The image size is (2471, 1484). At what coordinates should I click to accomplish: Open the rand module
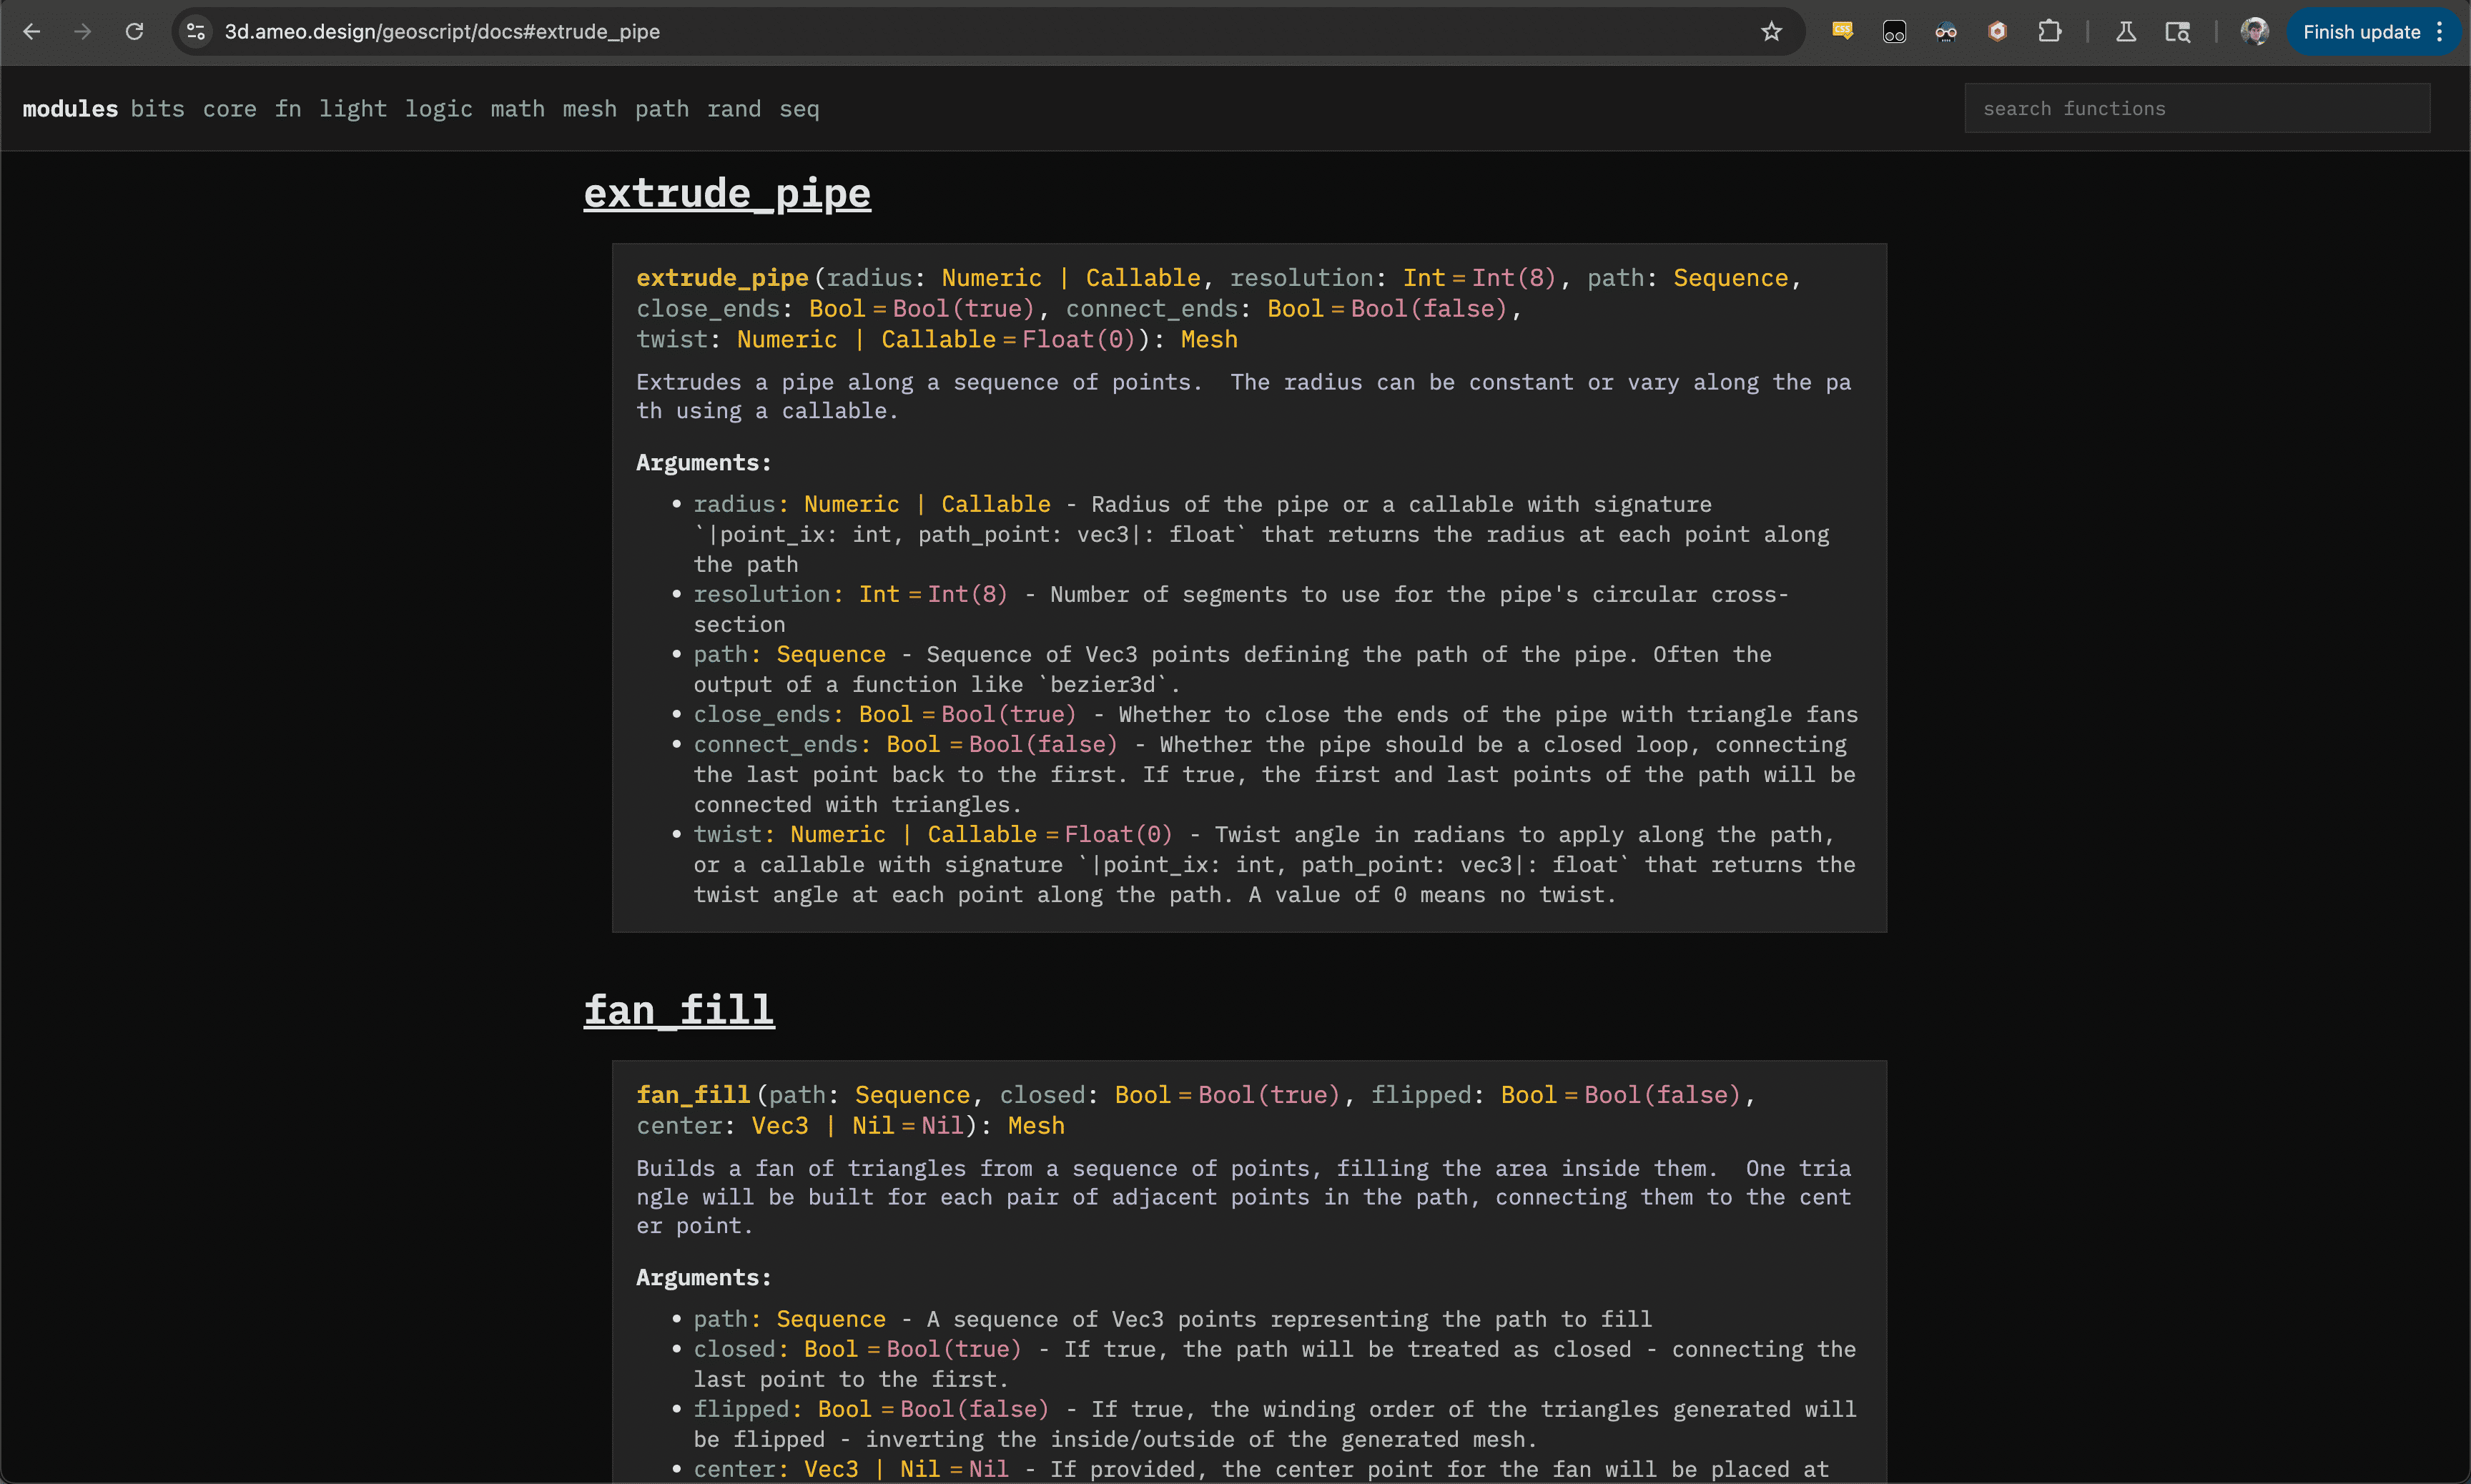[734, 109]
